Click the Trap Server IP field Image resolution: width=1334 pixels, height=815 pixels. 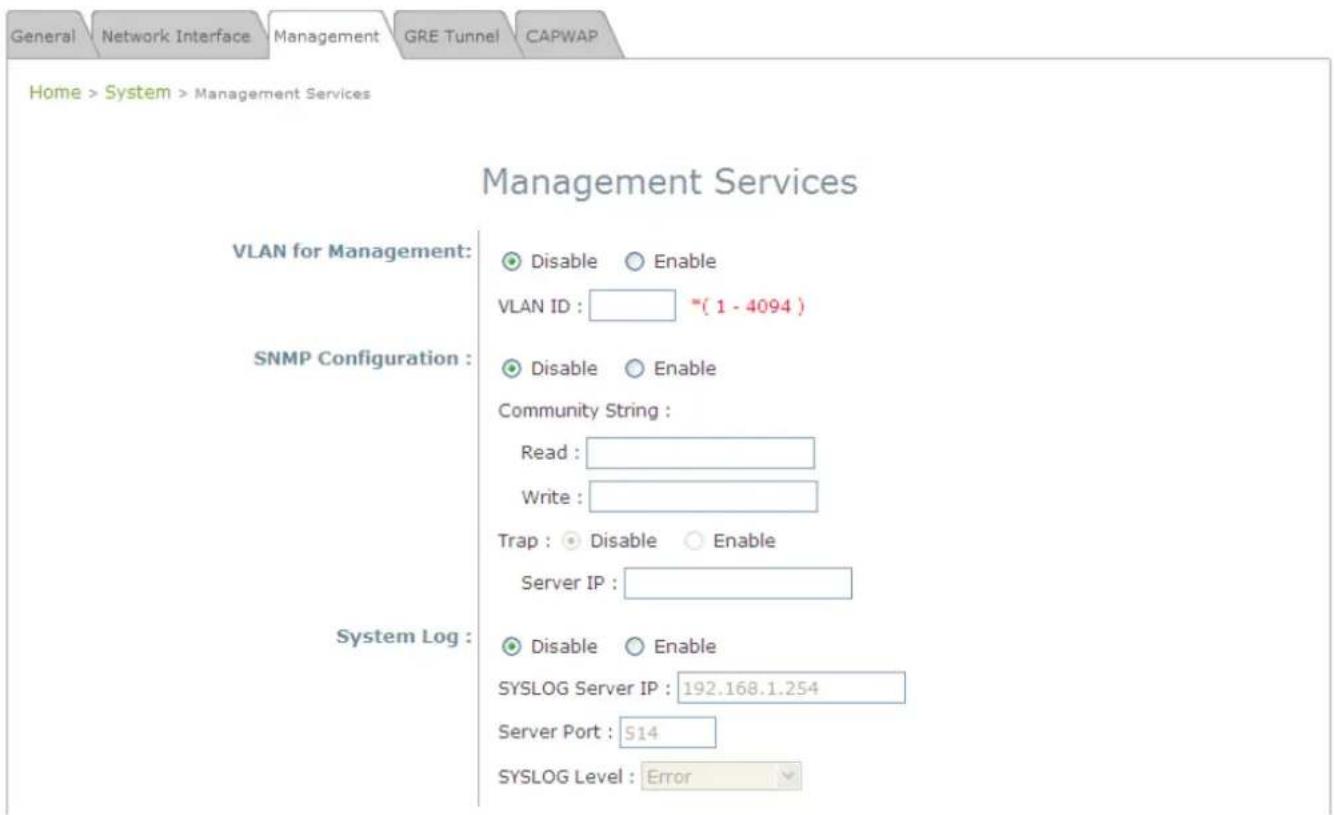(738, 583)
